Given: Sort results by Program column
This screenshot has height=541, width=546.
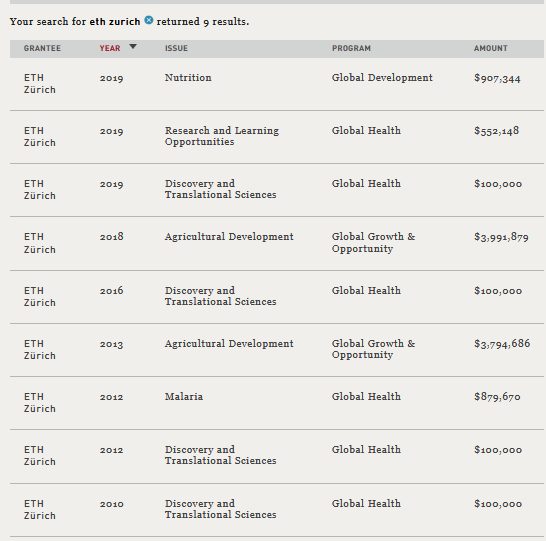Looking at the screenshot, I should [351, 48].
